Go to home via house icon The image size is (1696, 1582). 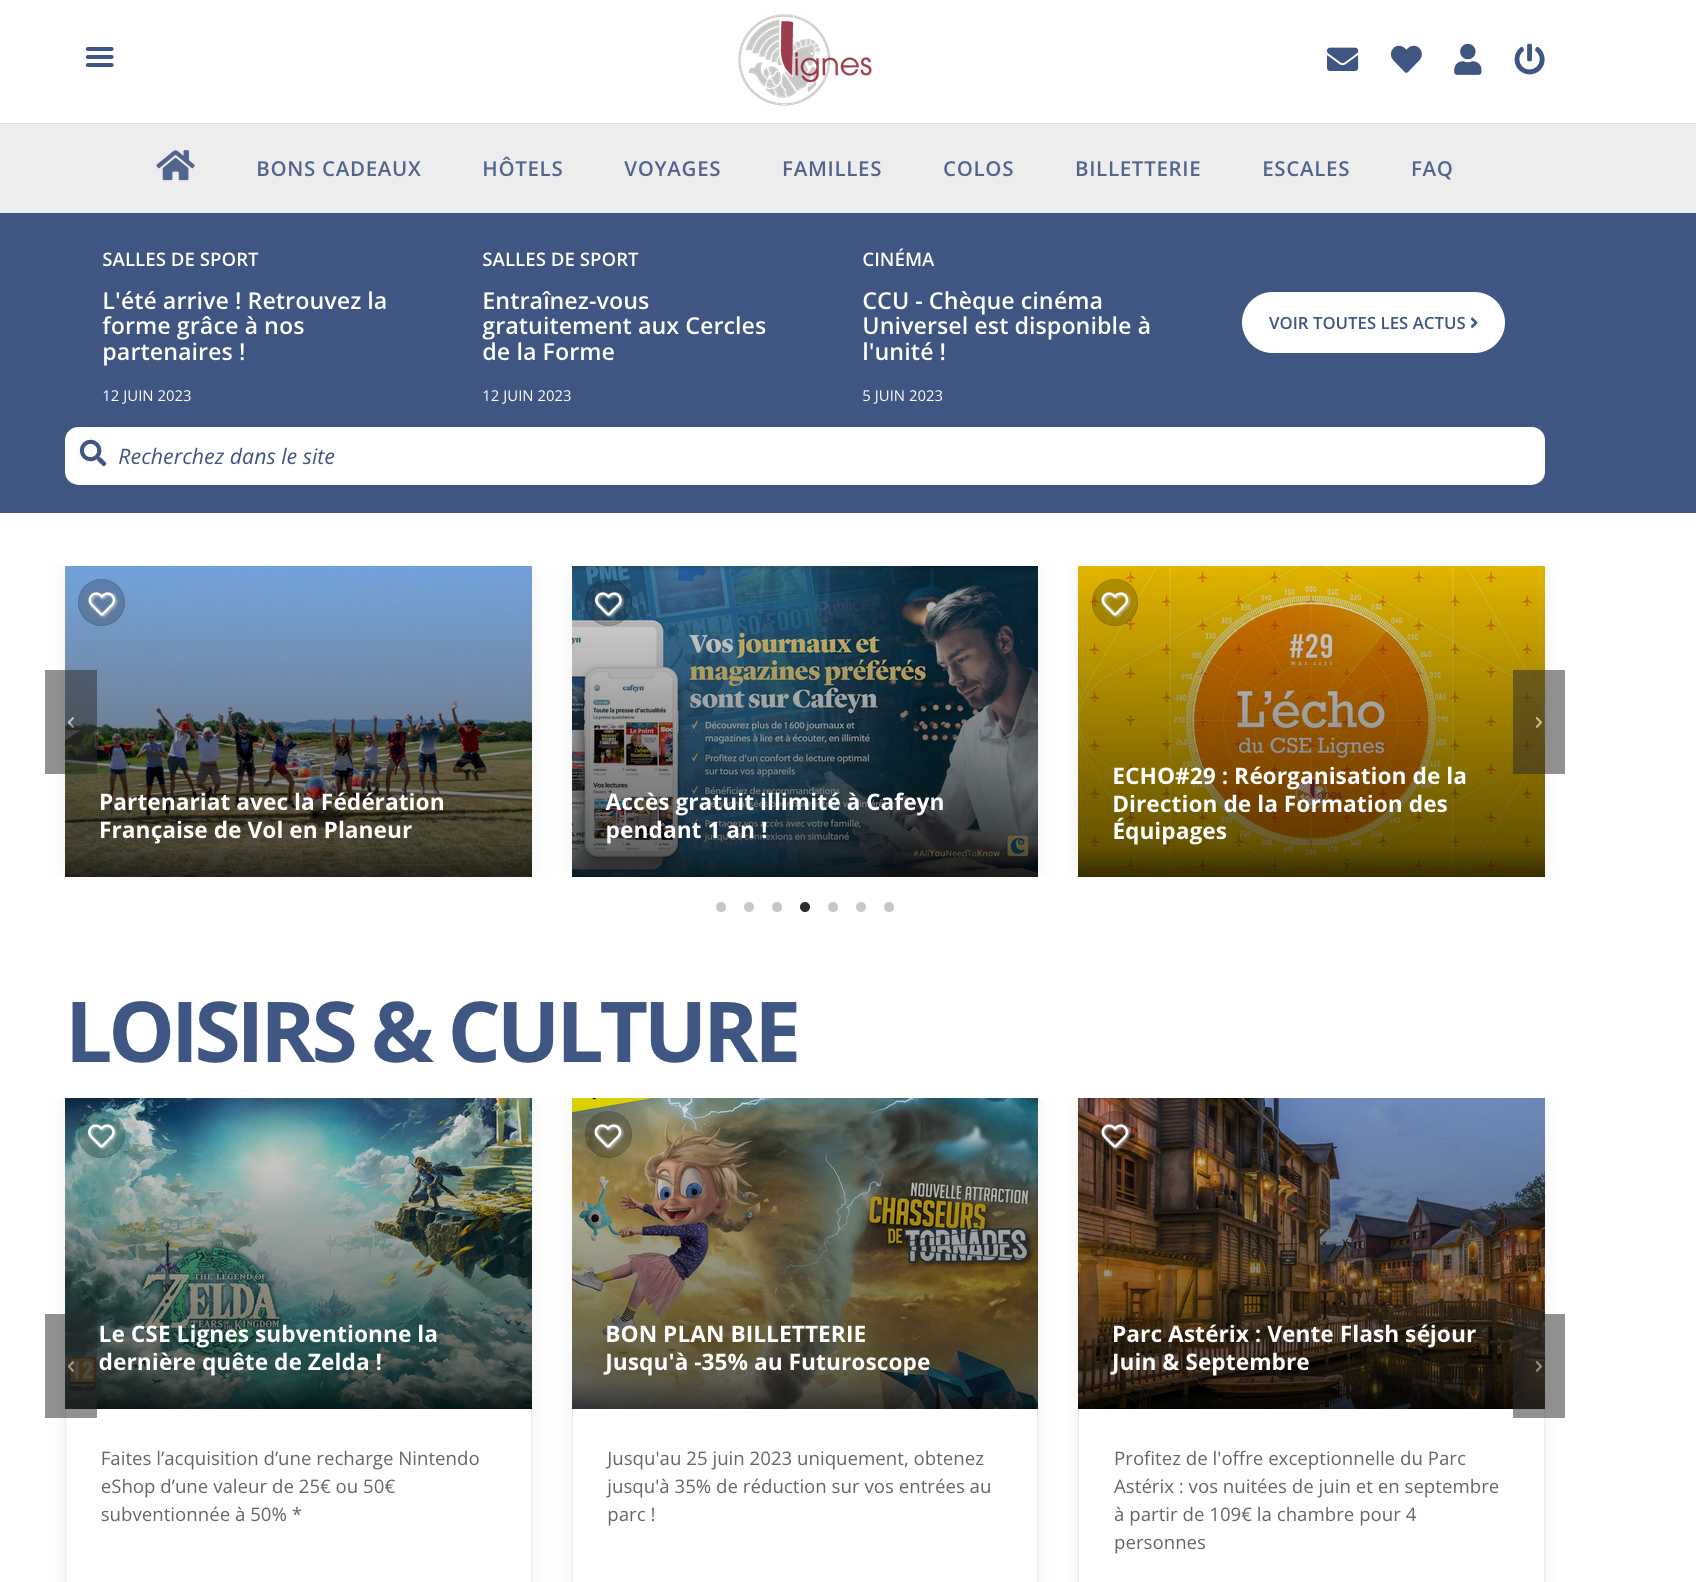pyautogui.click(x=175, y=166)
